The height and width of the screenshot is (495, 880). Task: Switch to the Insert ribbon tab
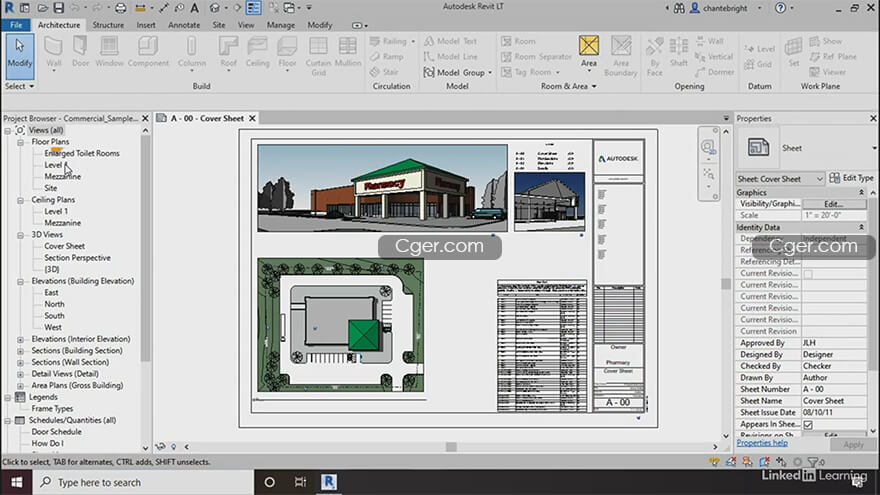[x=146, y=25]
